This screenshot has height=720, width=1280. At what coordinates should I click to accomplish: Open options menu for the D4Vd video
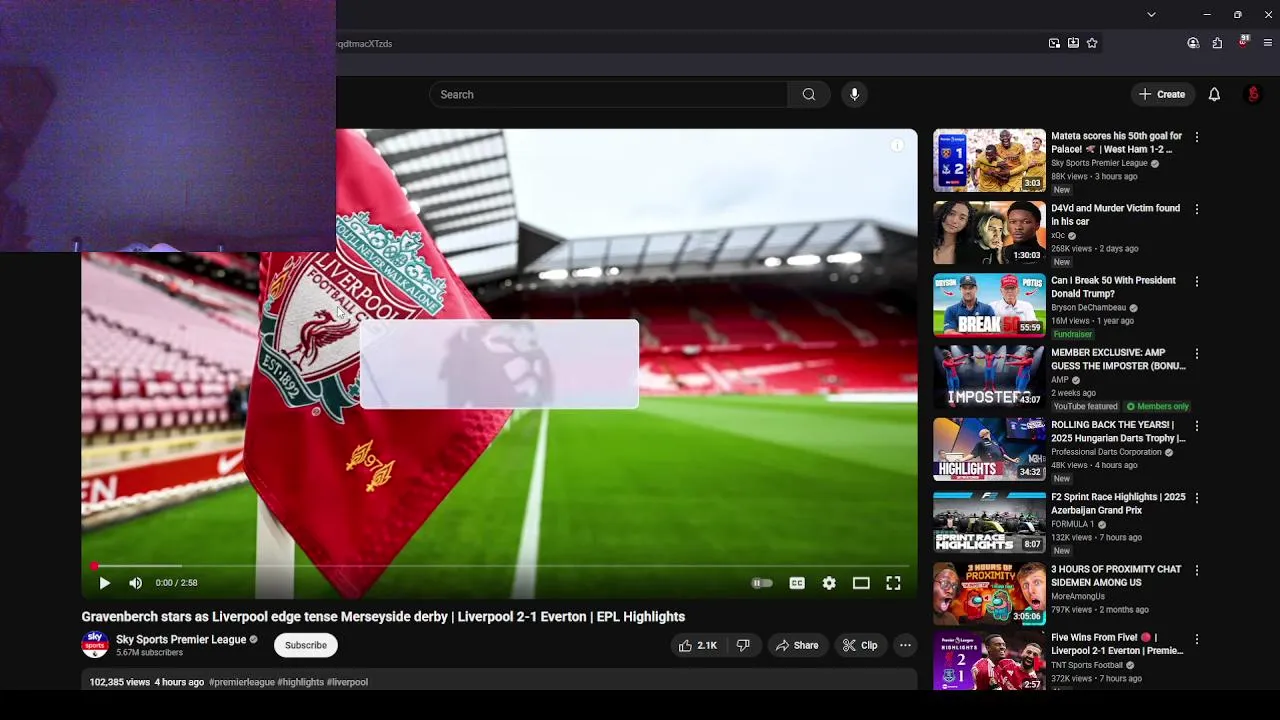[x=1196, y=209]
